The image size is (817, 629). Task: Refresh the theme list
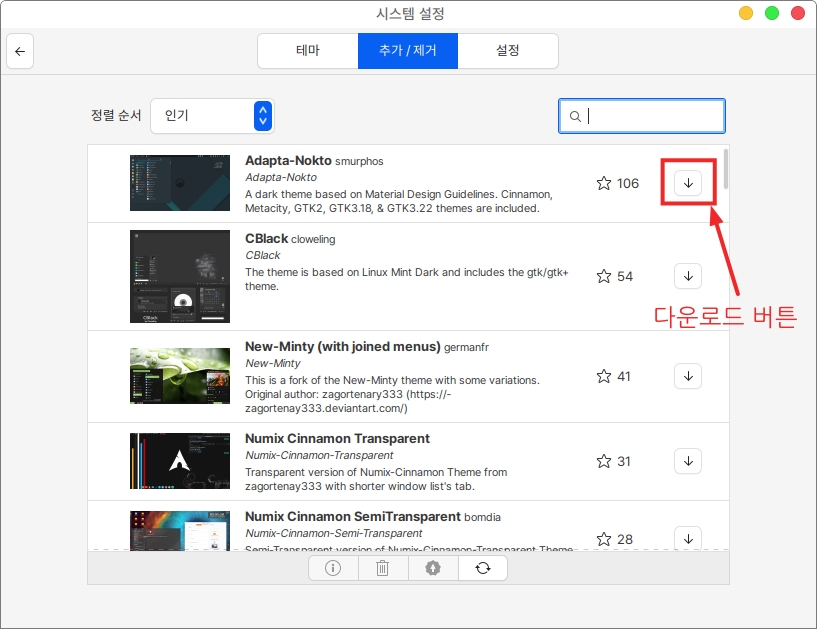483,568
